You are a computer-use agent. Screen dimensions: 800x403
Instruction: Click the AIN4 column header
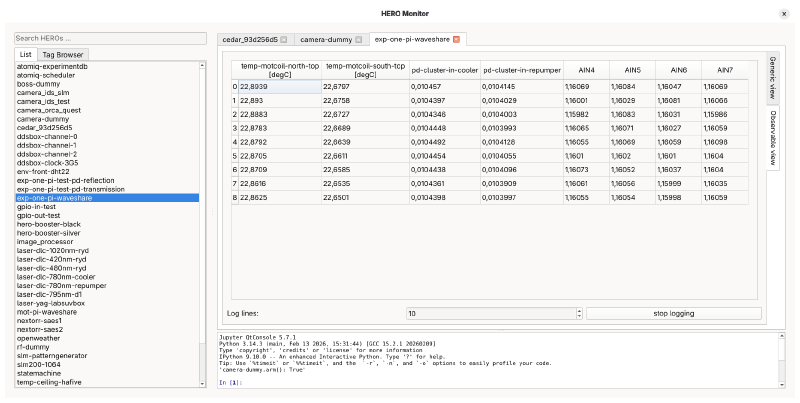(x=586, y=70)
